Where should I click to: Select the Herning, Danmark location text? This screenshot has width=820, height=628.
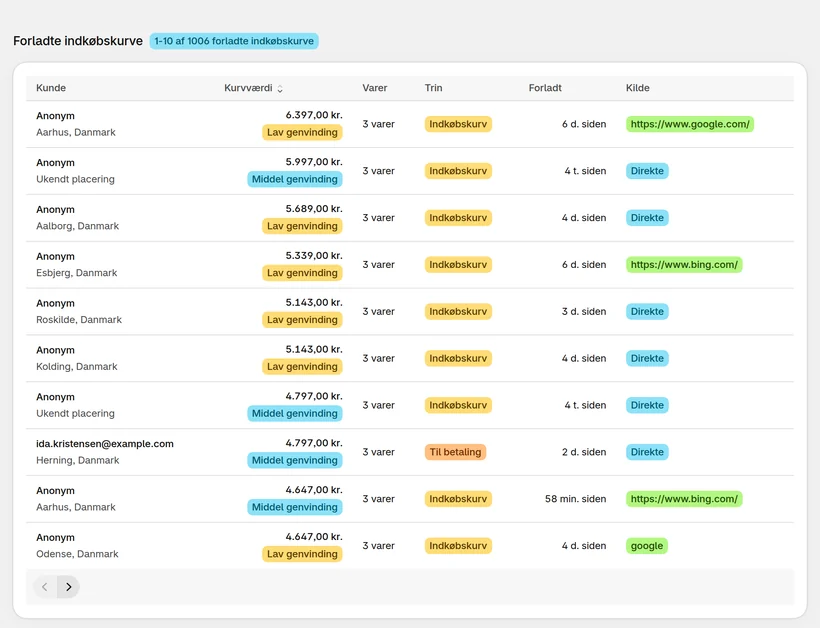click(77, 460)
